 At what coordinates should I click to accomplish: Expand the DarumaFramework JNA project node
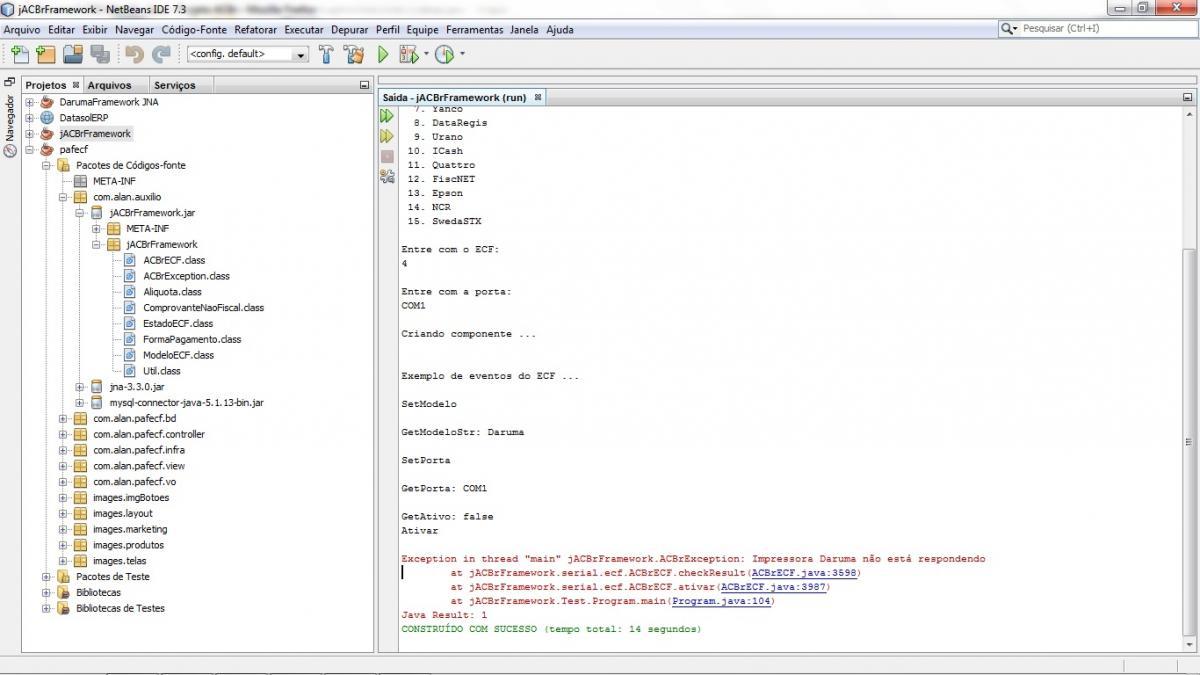(30, 102)
